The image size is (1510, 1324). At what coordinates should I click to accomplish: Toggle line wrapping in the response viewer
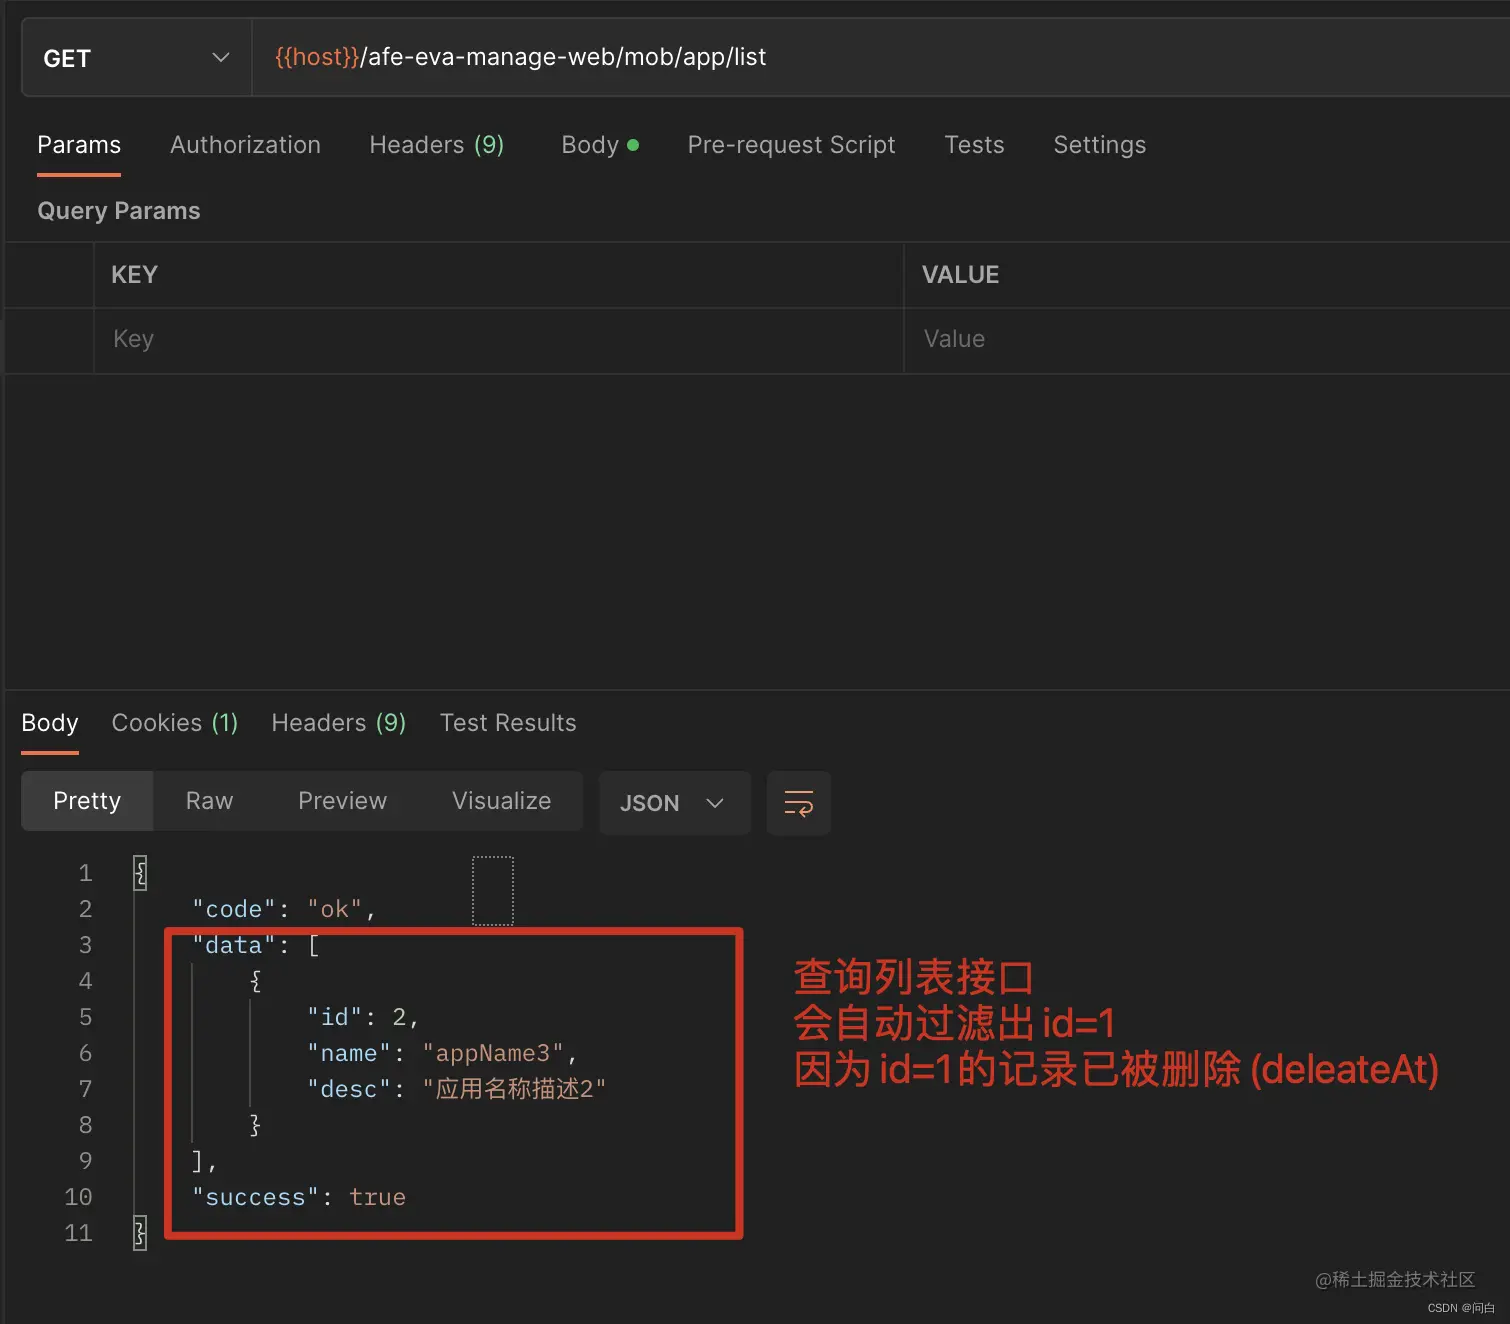click(x=798, y=803)
